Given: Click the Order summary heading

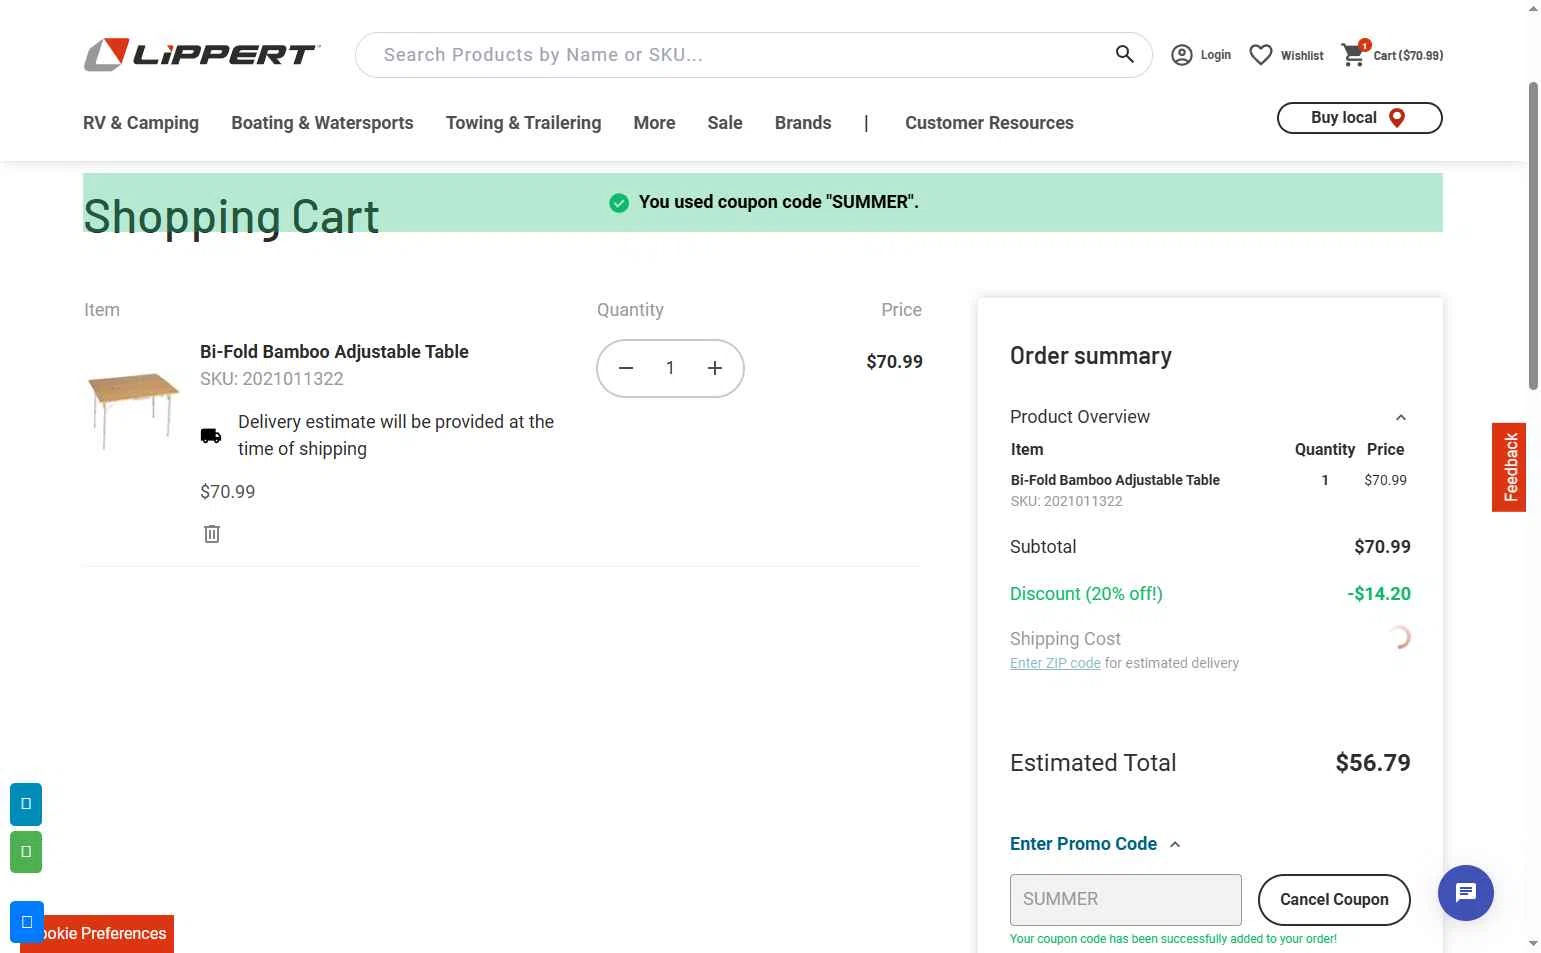Looking at the screenshot, I should [1091, 356].
